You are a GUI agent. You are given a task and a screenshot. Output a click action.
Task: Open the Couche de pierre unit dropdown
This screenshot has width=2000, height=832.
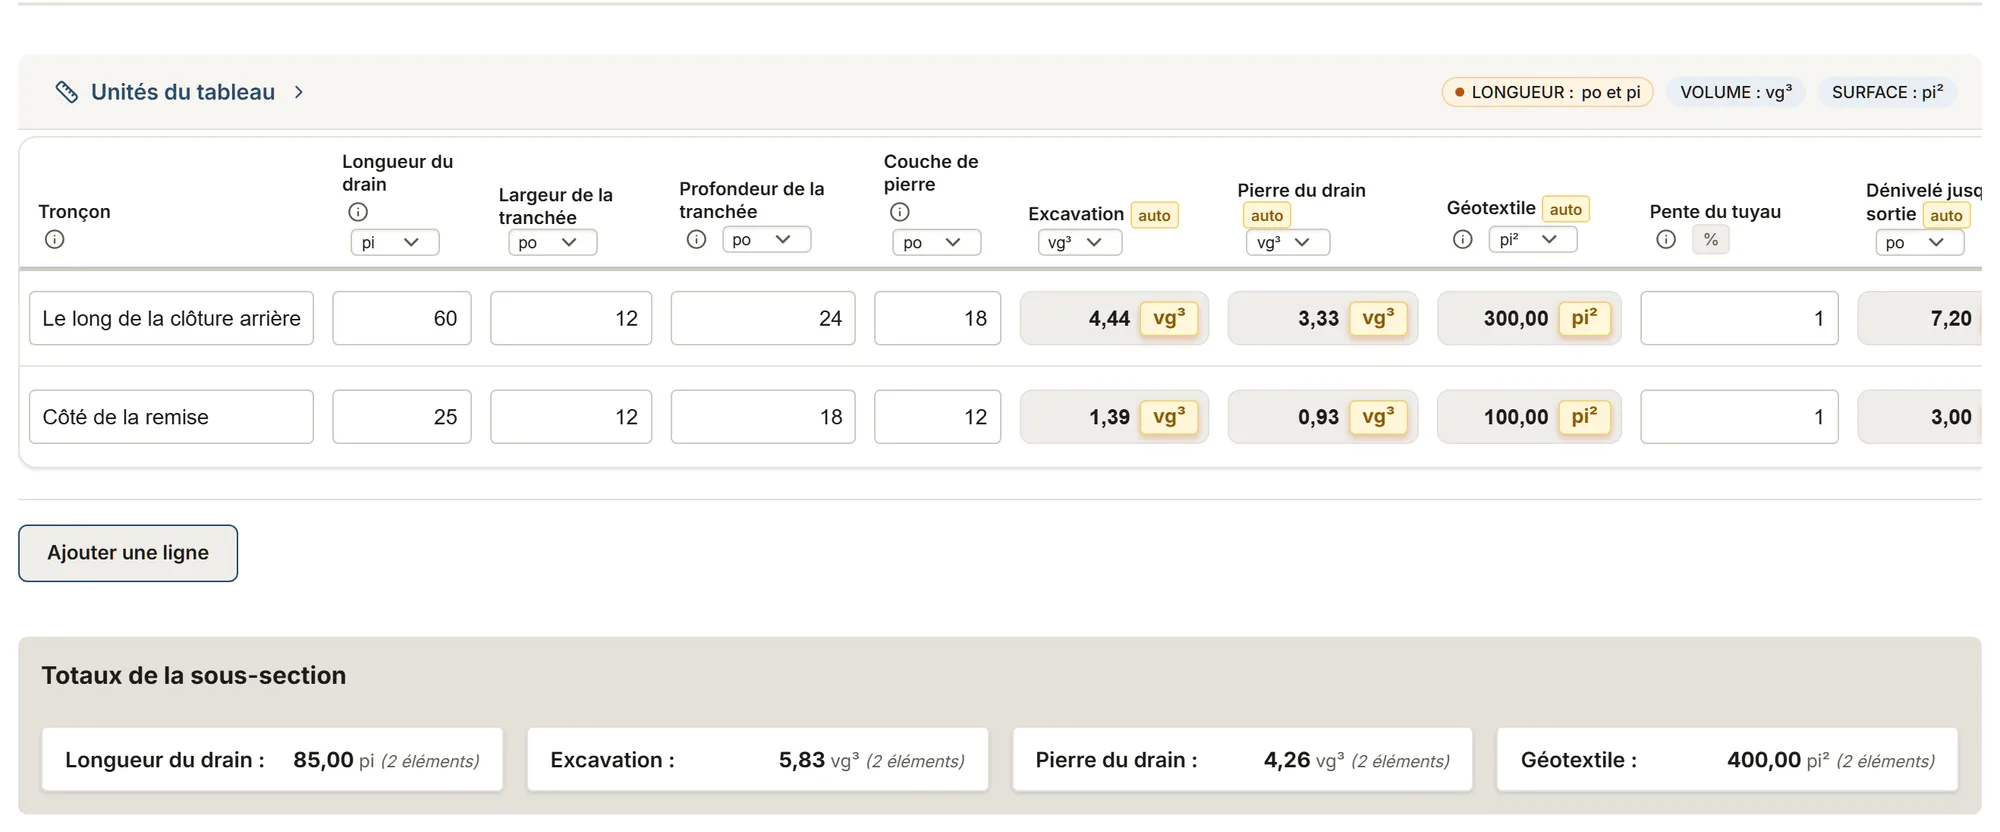pyautogui.click(x=937, y=242)
